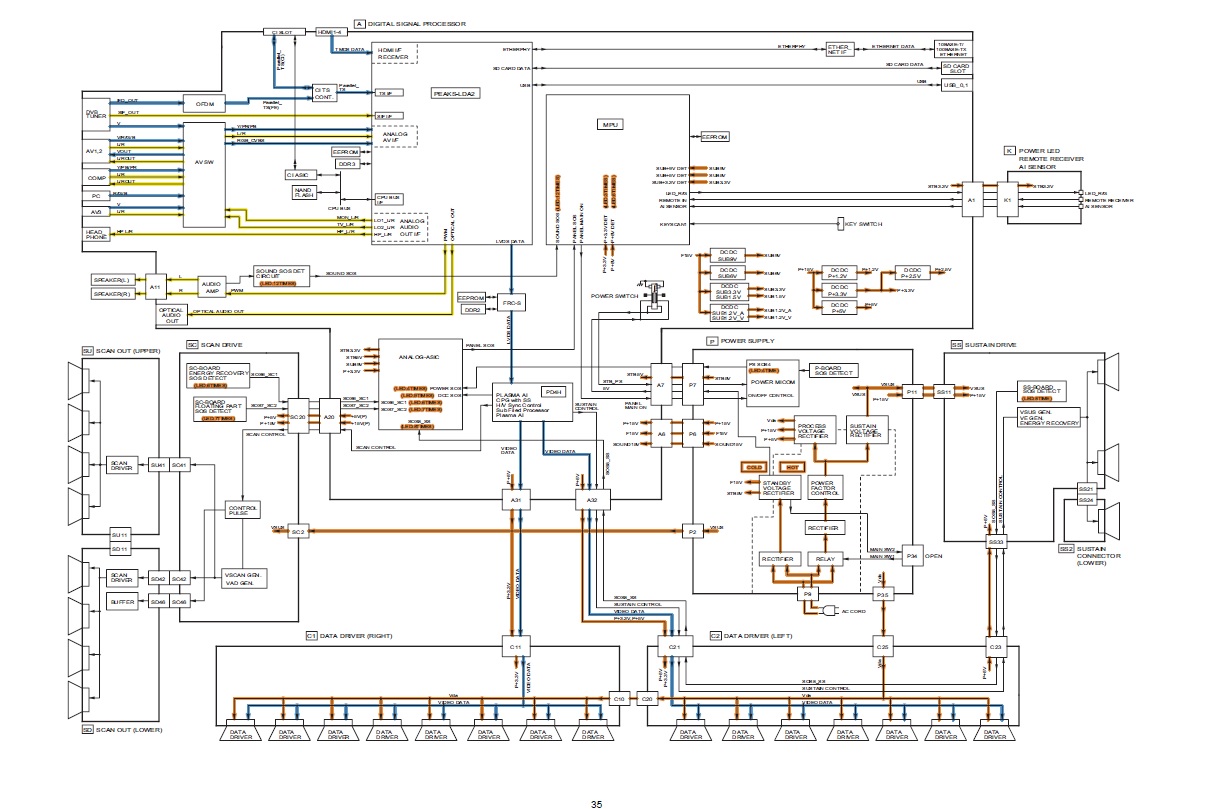Image resolution: width=1205 pixels, height=809 pixels.
Task: Select the RELAY block
Action: (x=825, y=561)
